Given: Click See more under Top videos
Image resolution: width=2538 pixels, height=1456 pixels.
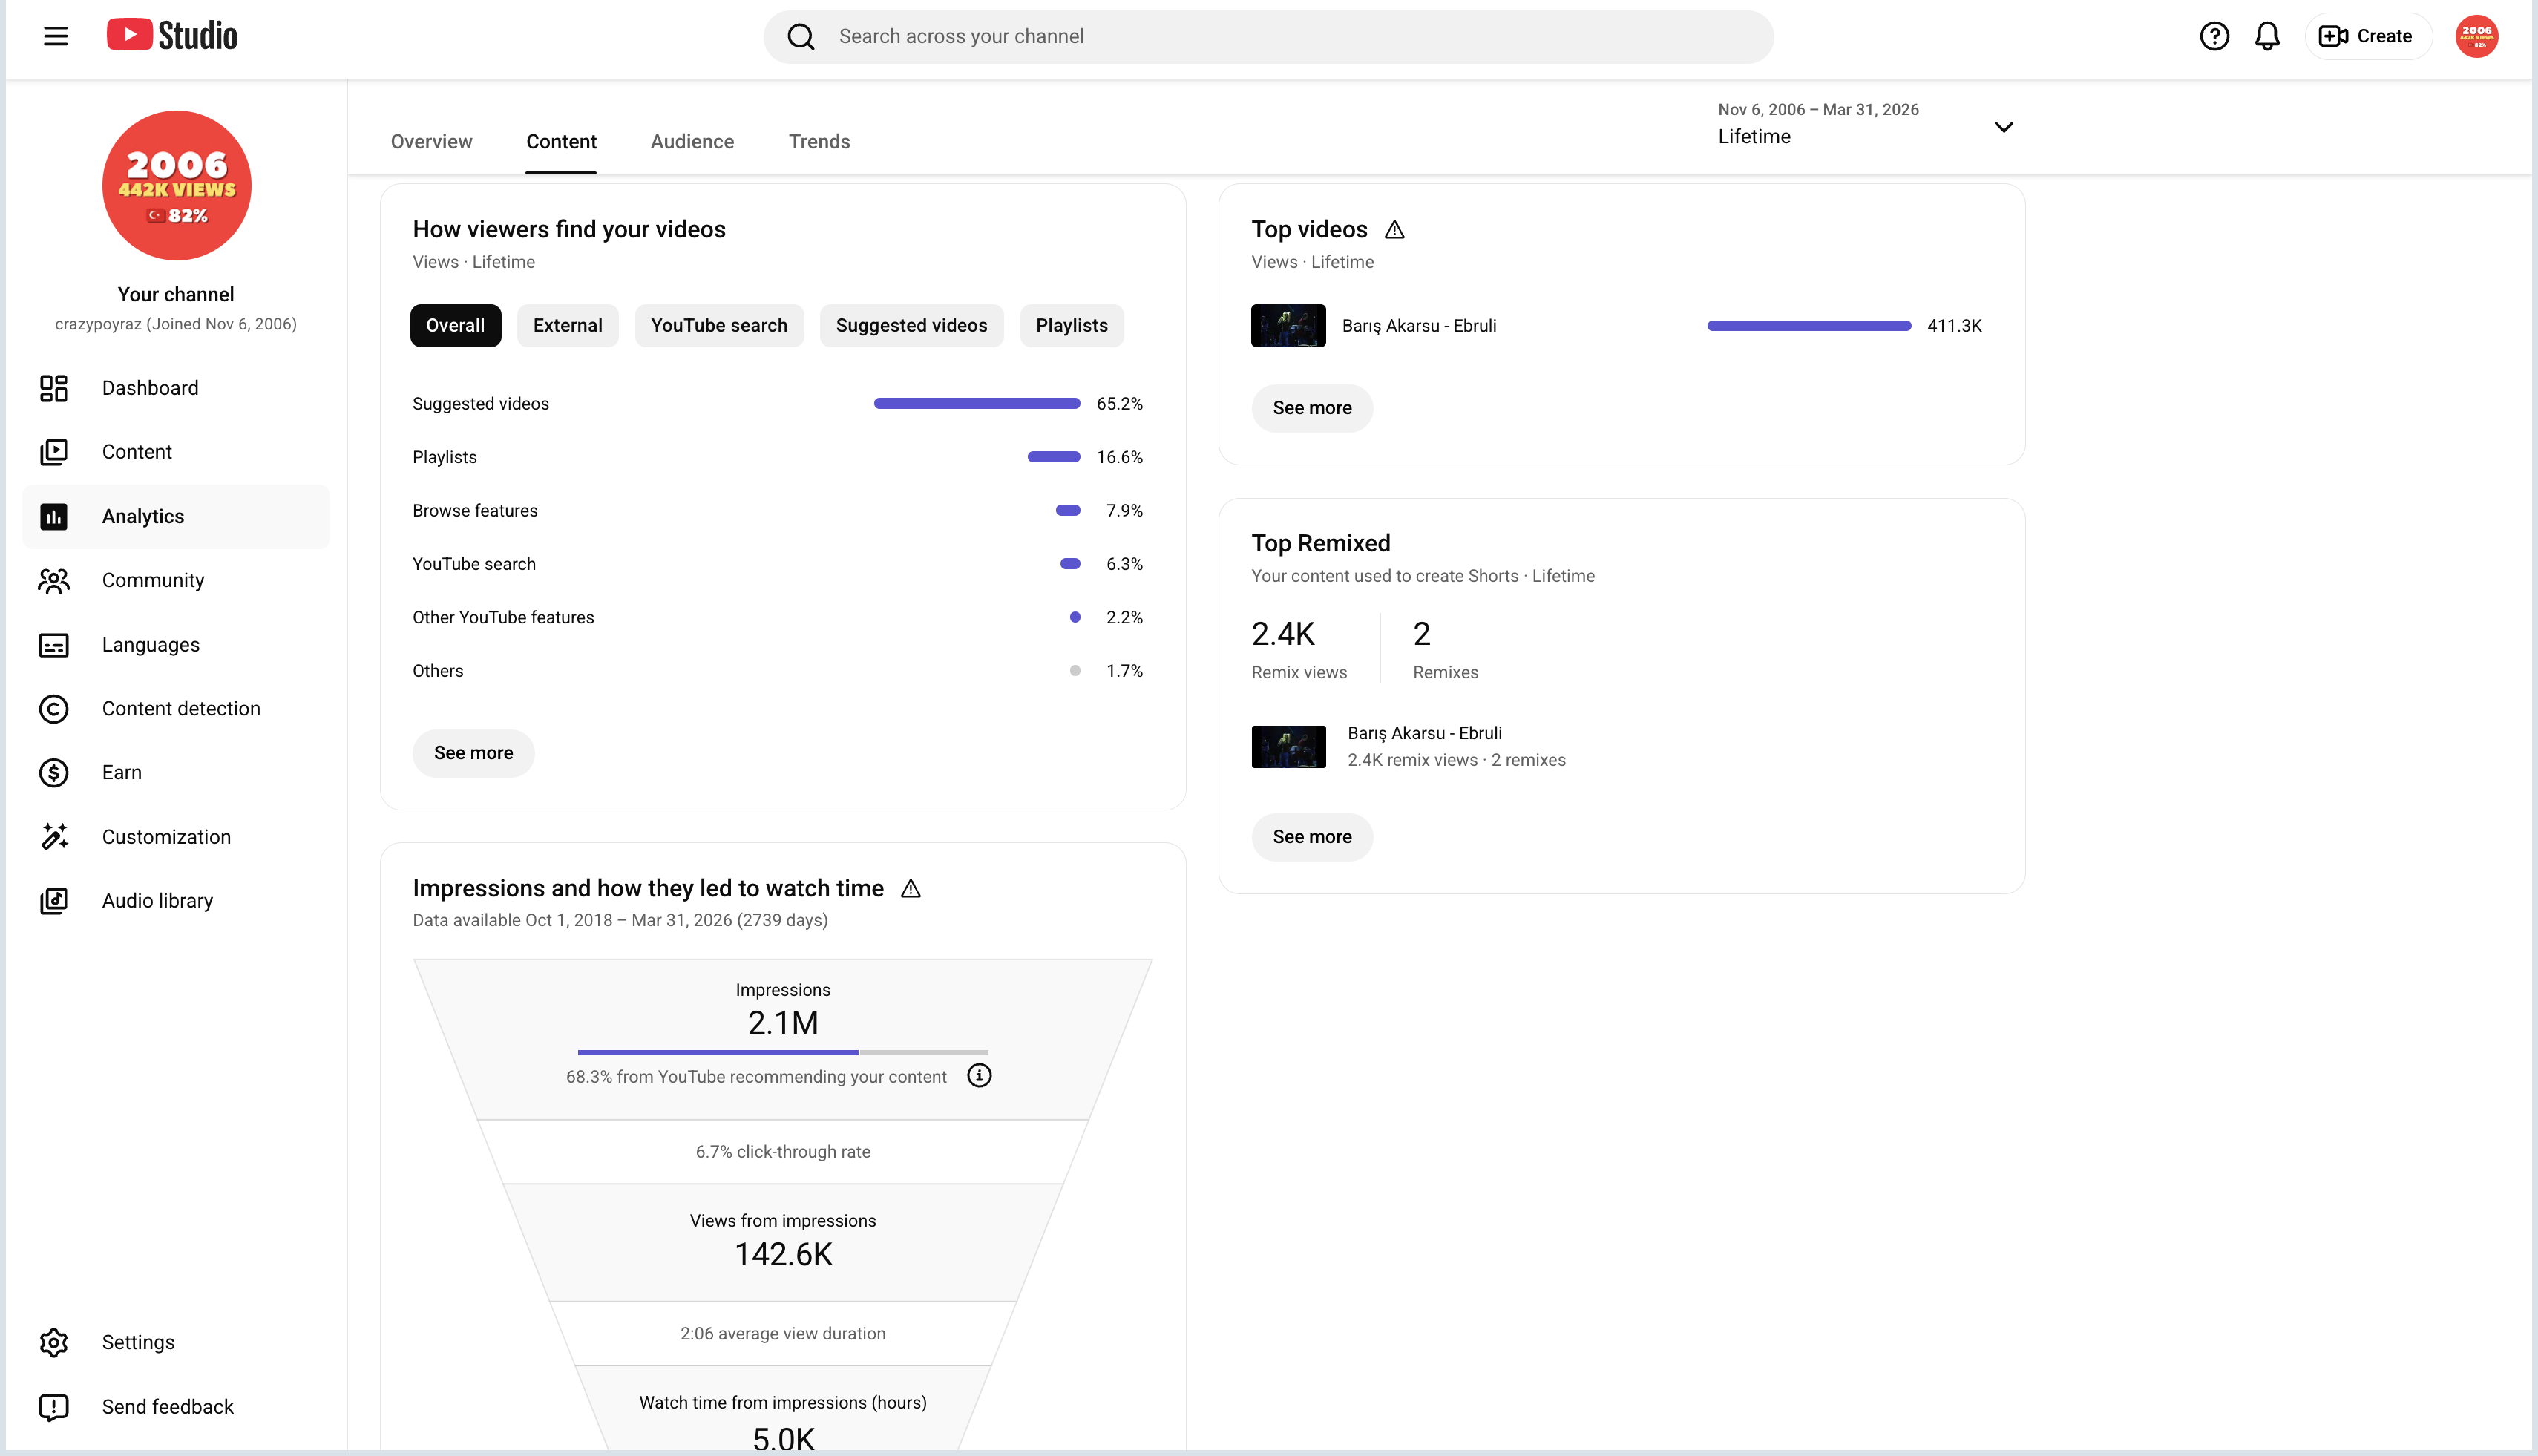Looking at the screenshot, I should [x=1312, y=408].
